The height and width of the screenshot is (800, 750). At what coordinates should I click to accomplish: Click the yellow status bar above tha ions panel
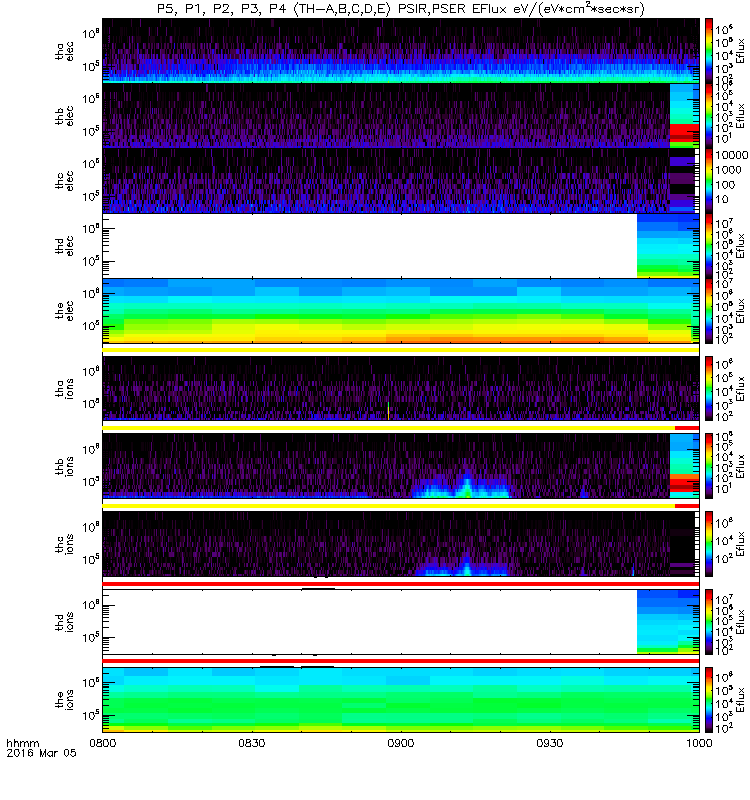click(401, 350)
